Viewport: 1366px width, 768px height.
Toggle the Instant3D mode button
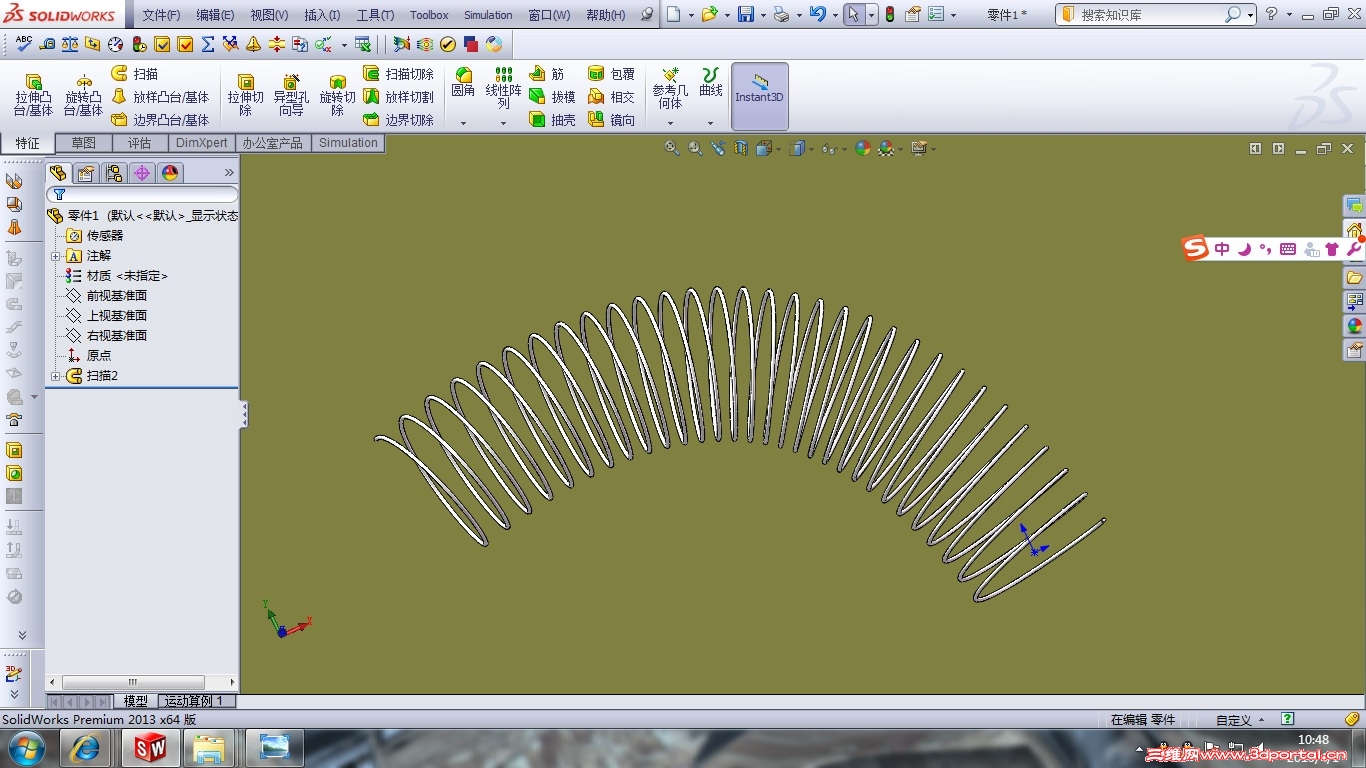[760, 96]
